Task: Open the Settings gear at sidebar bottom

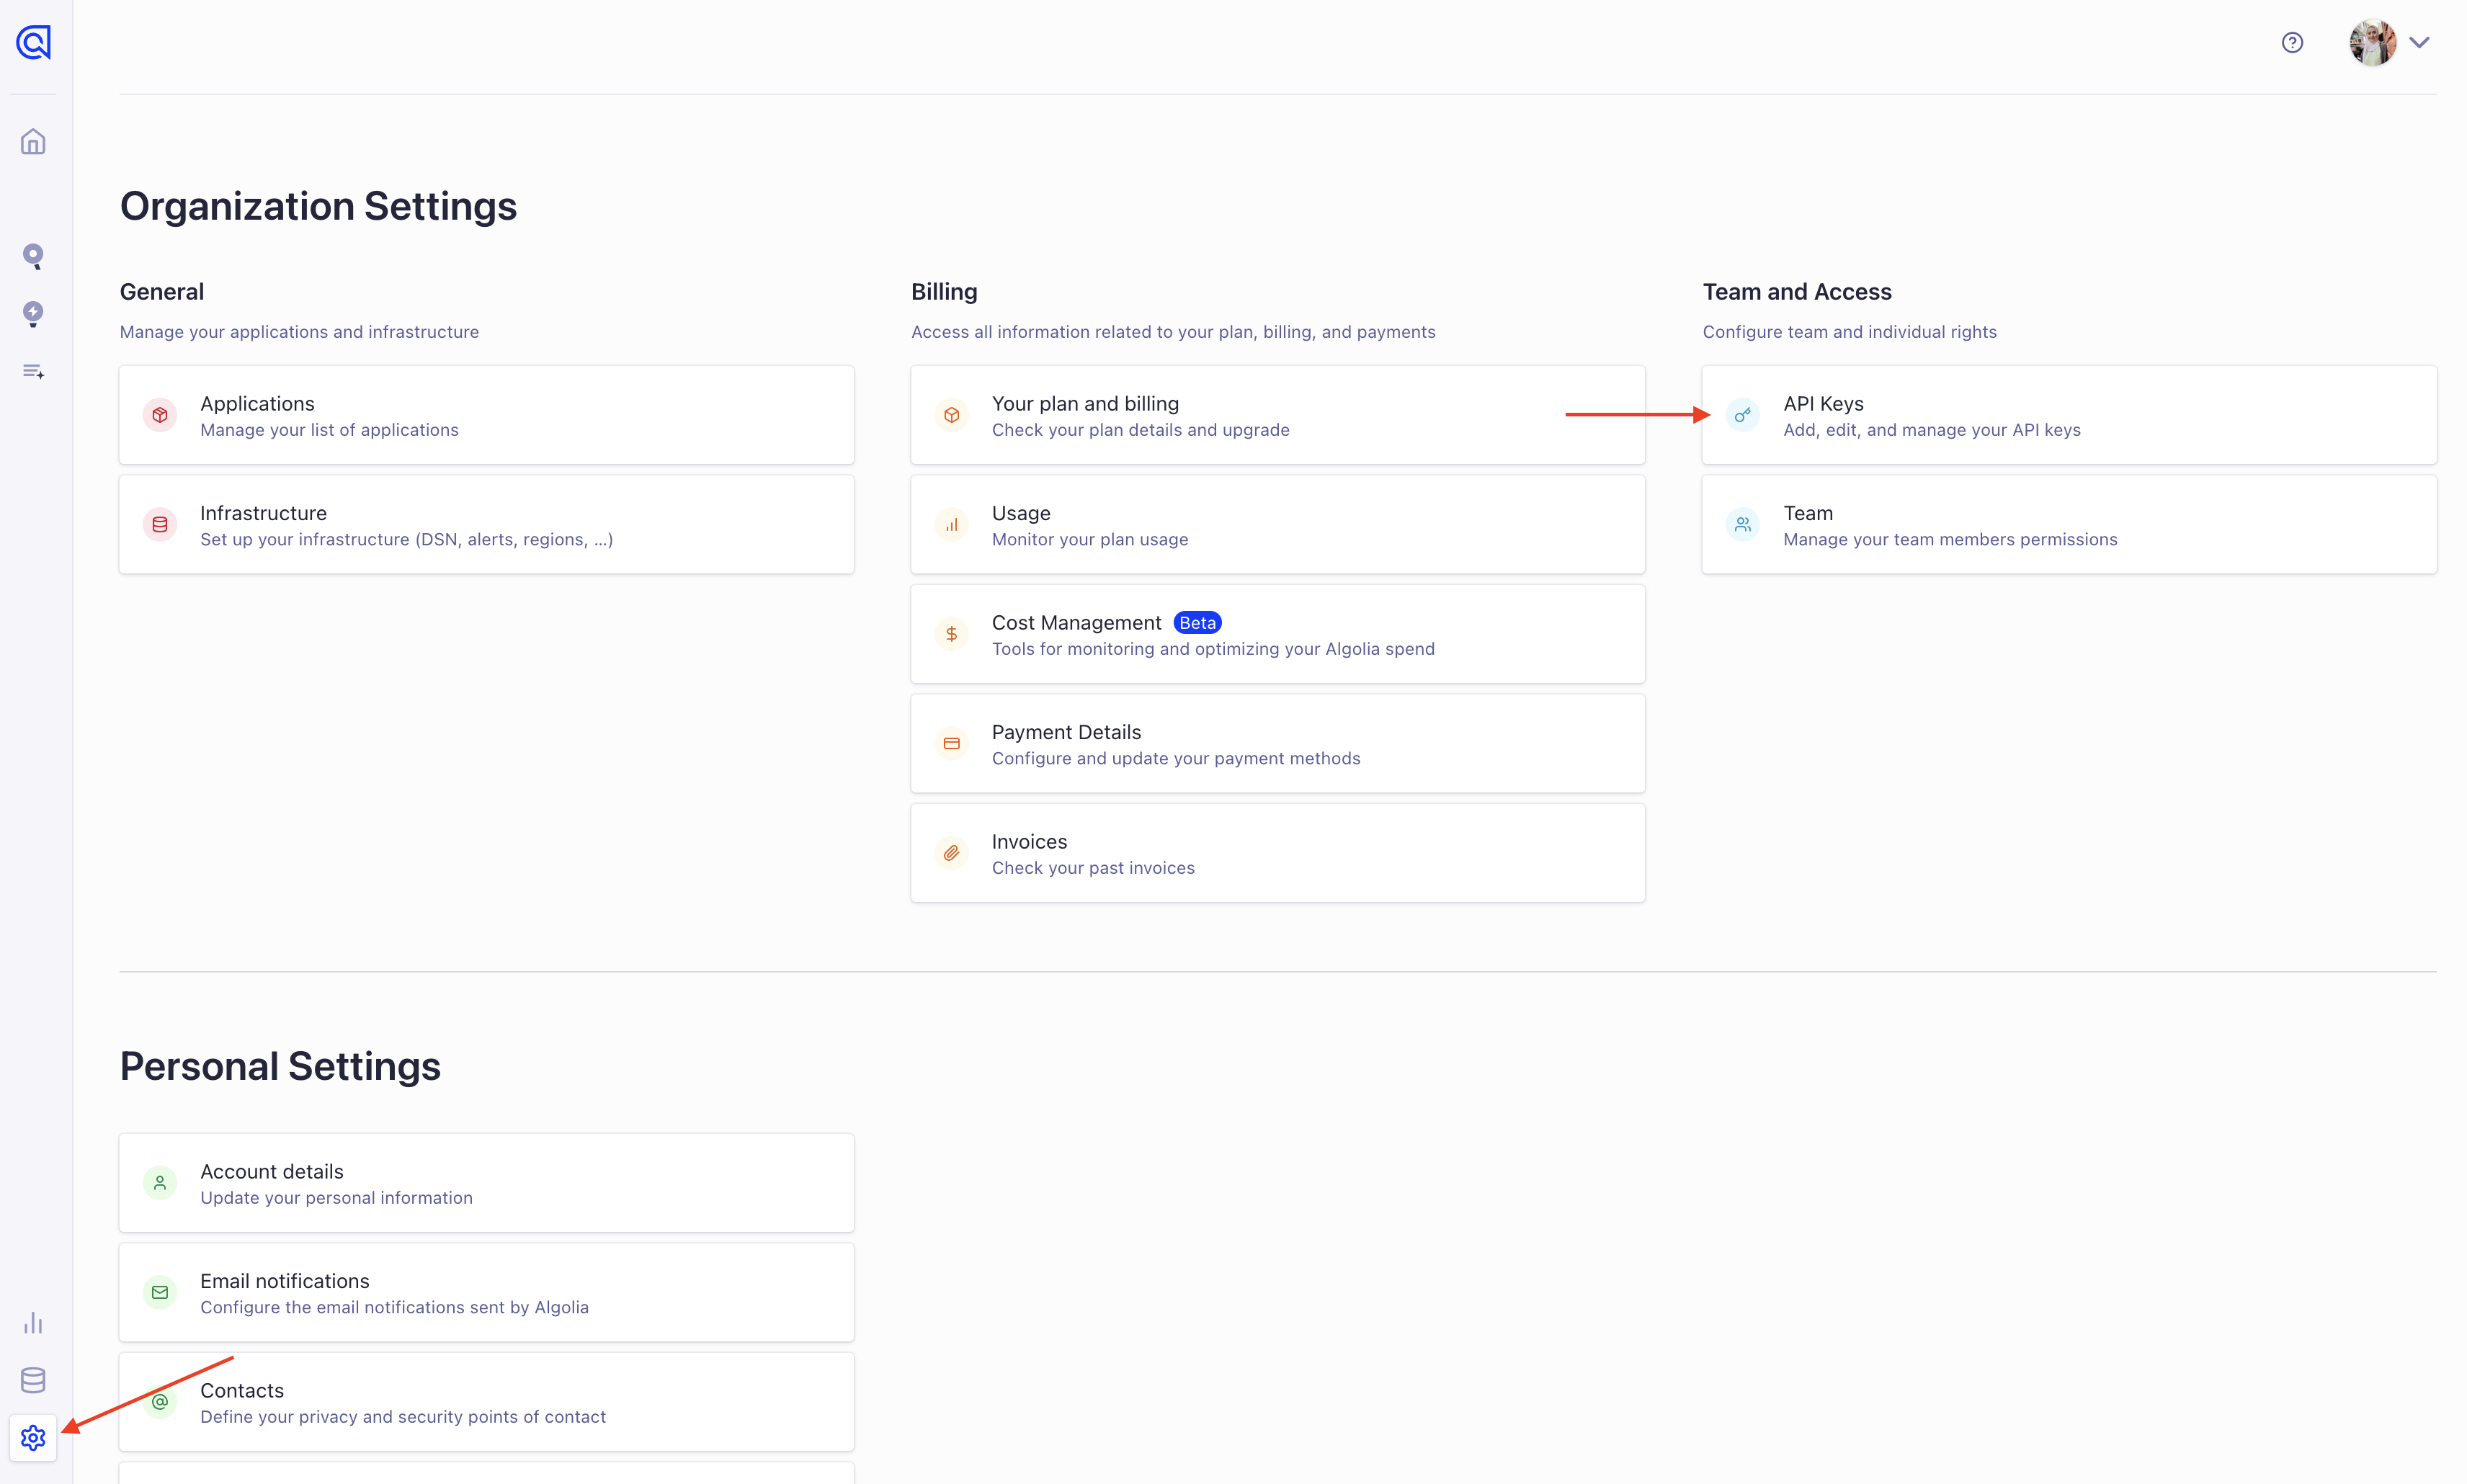Action: coord(33,1438)
